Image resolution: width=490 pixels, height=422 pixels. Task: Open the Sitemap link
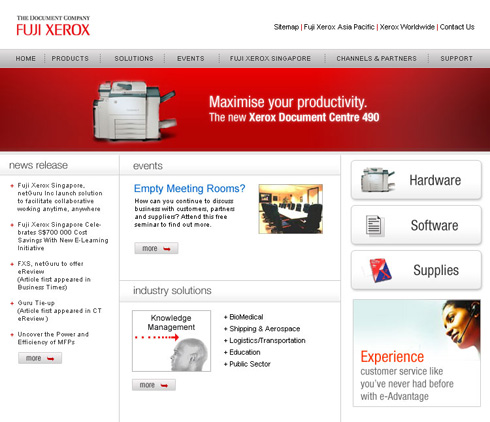286,27
